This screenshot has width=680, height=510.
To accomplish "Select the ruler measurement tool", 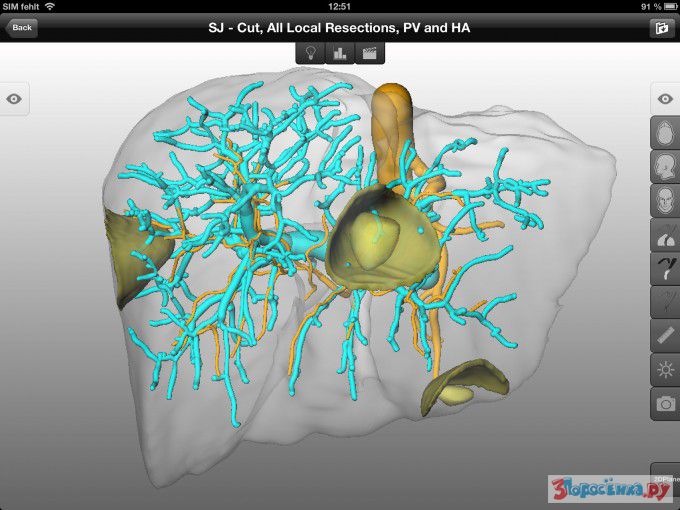I will 665,336.
